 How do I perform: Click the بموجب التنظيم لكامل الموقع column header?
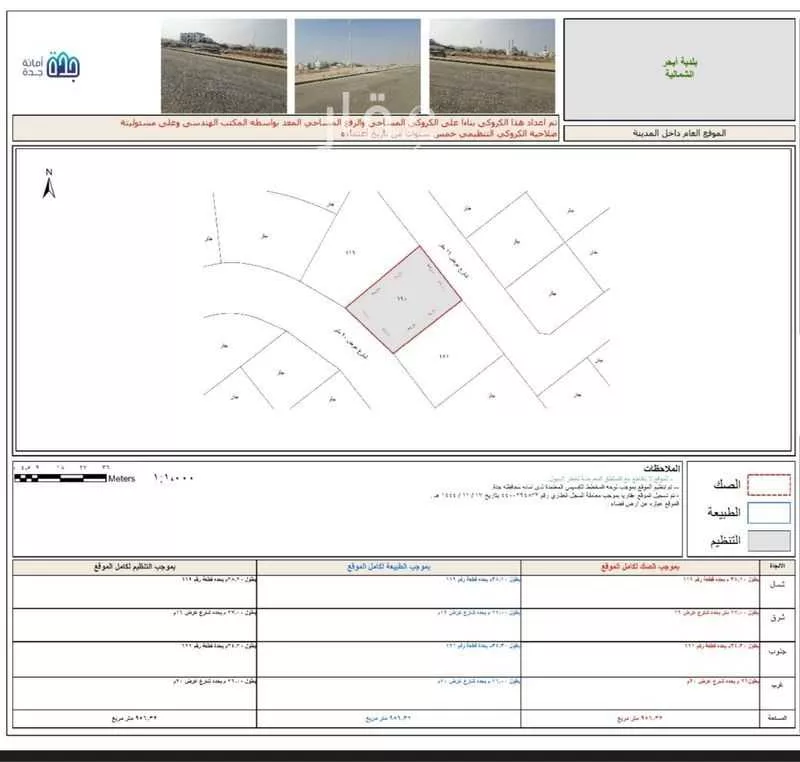click(x=135, y=567)
